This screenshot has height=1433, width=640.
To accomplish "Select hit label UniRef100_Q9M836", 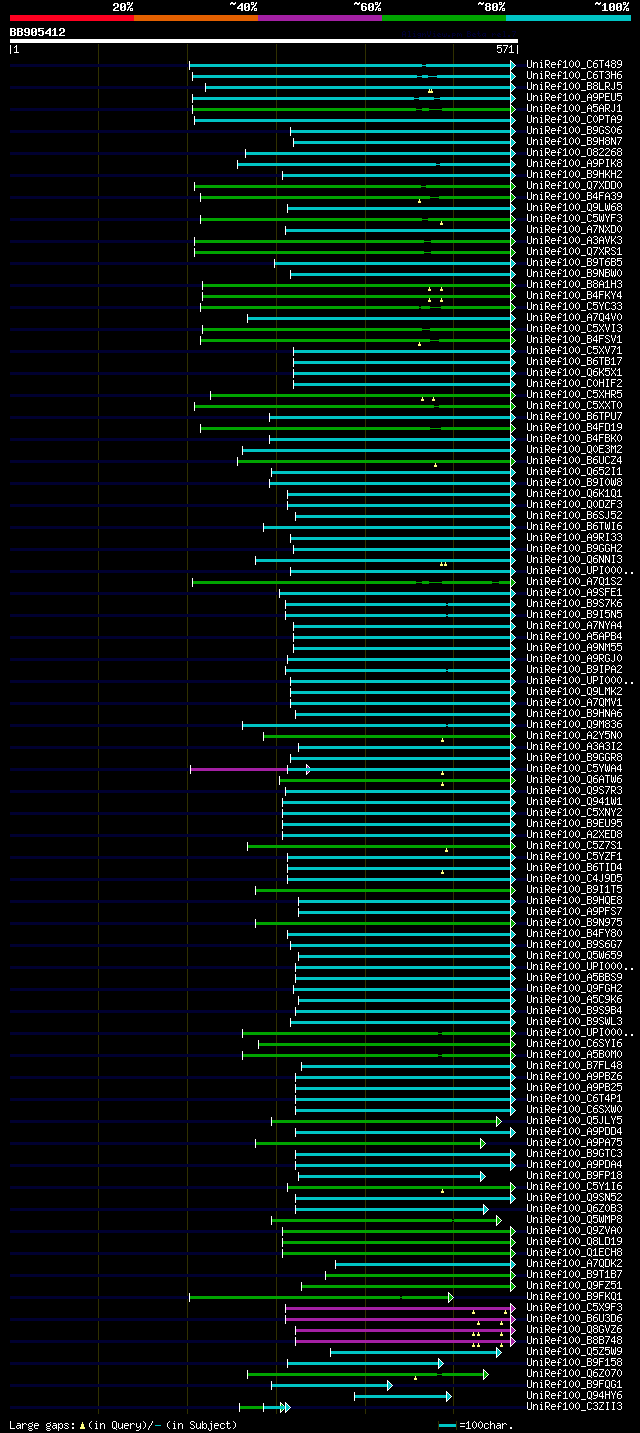I will [x=574, y=725].
